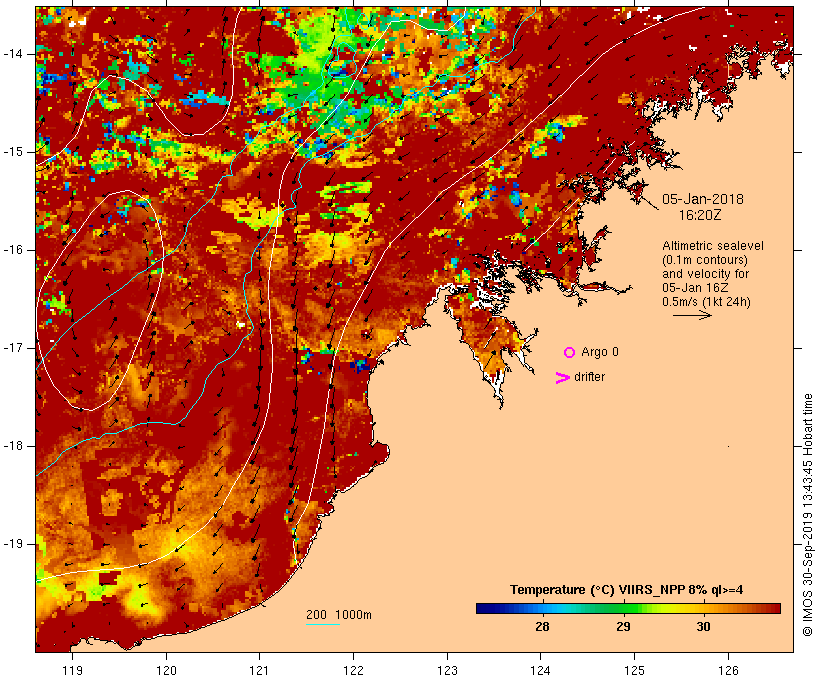Click the "05-Jan-2018" date label
Viewport: 820px width, 680px height.
point(703,199)
